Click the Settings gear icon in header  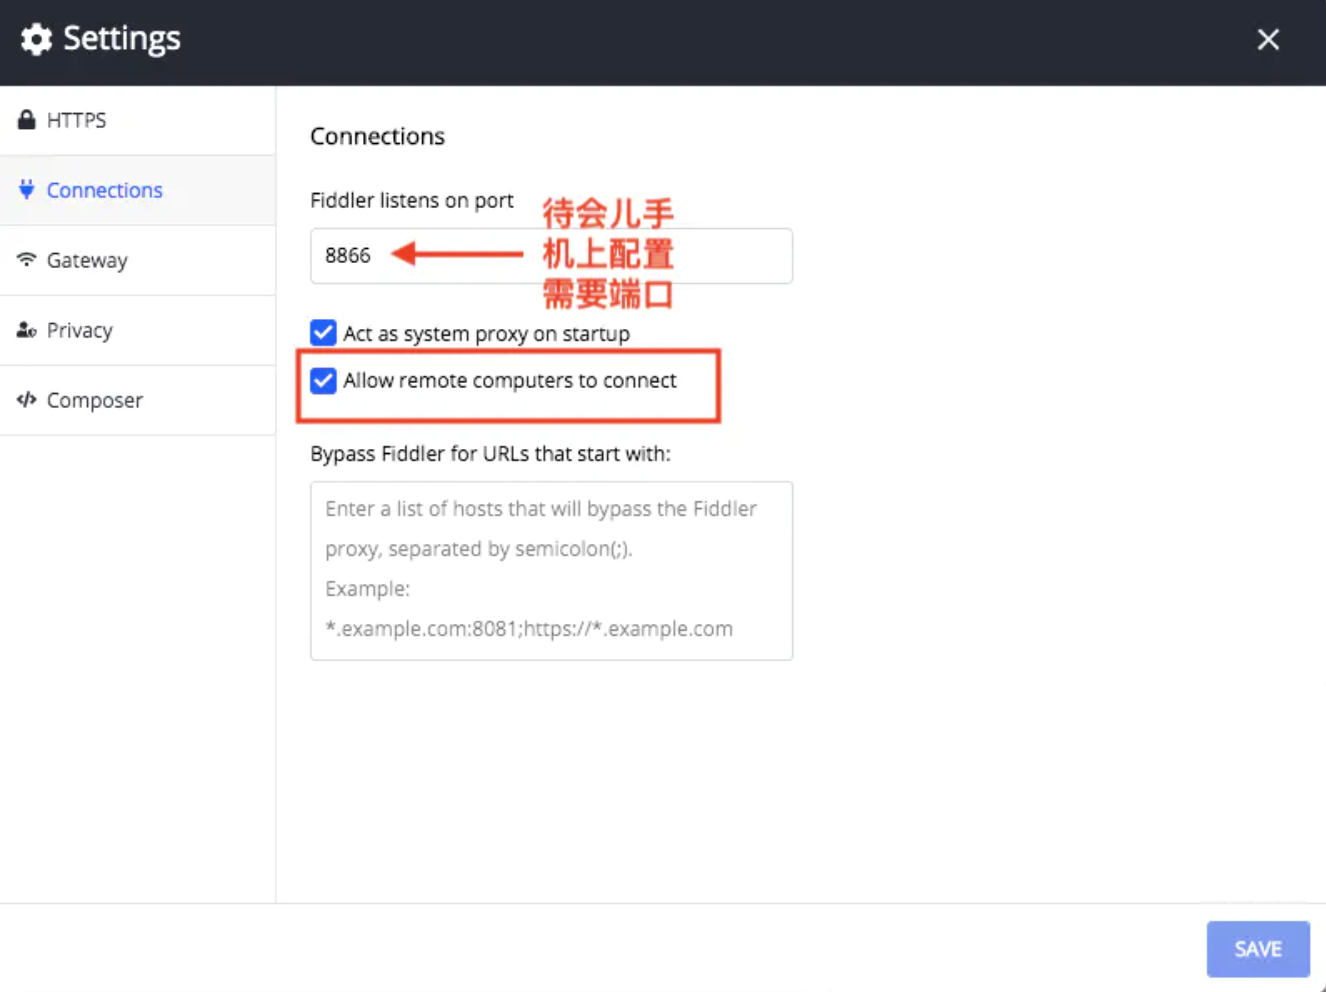pos(37,39)
